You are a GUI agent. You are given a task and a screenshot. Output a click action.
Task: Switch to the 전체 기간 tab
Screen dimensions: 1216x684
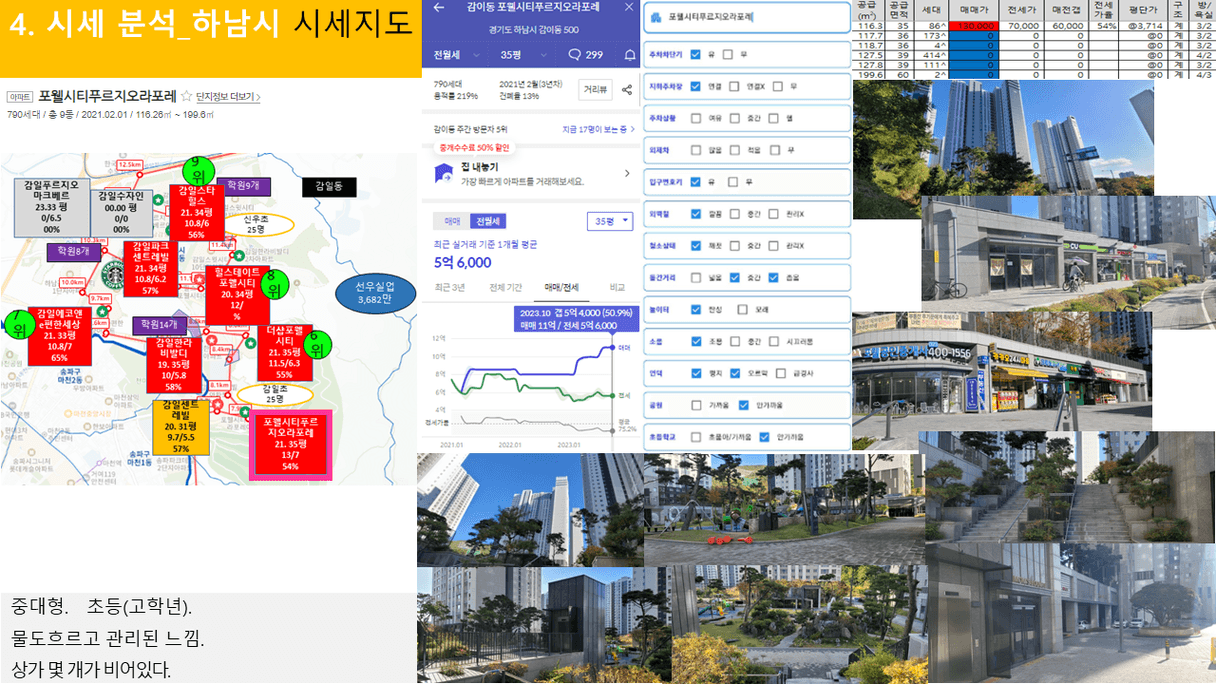(x=505, y=287)
